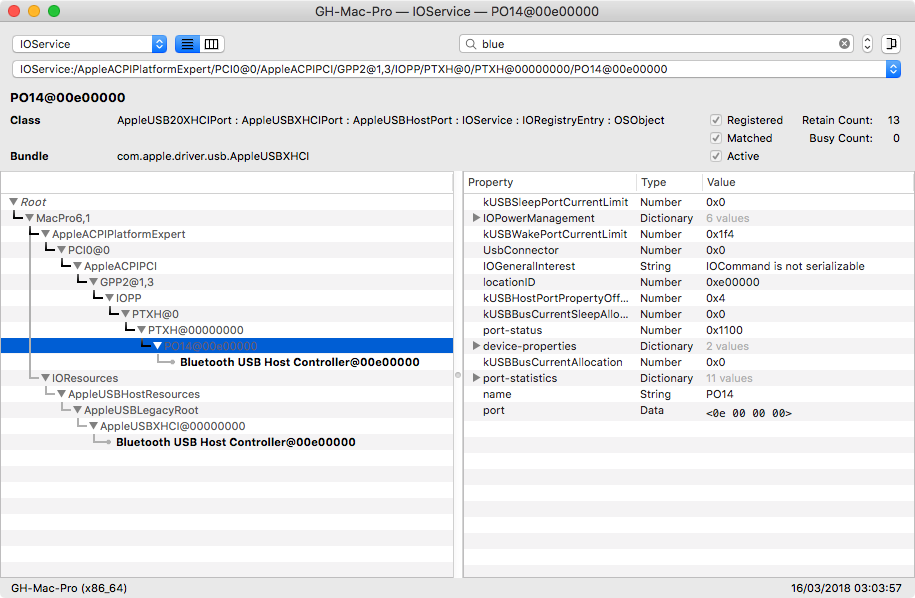
Task: Select Bluetooth USB Host Controller under AppleUSBXHCI
Action: 236,442
